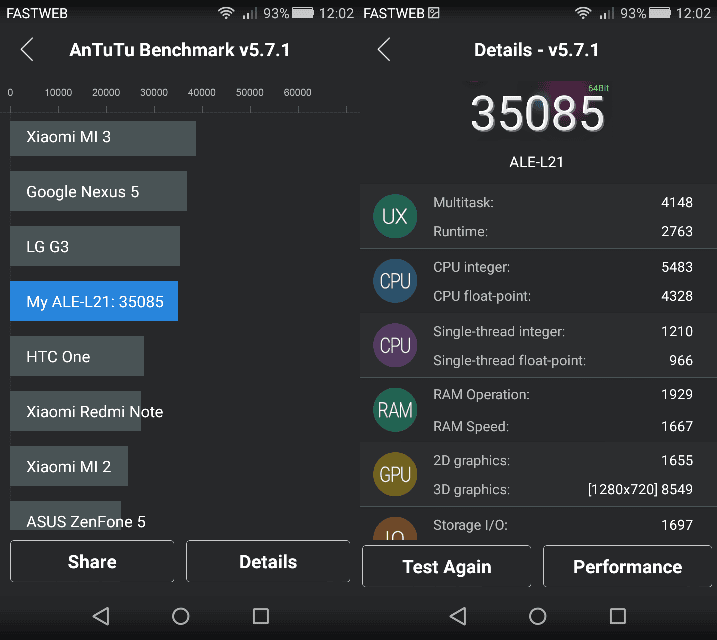Tap the purple CPU single-thread icon
Viewport: 717px width, 640px height.
[394, 345]
